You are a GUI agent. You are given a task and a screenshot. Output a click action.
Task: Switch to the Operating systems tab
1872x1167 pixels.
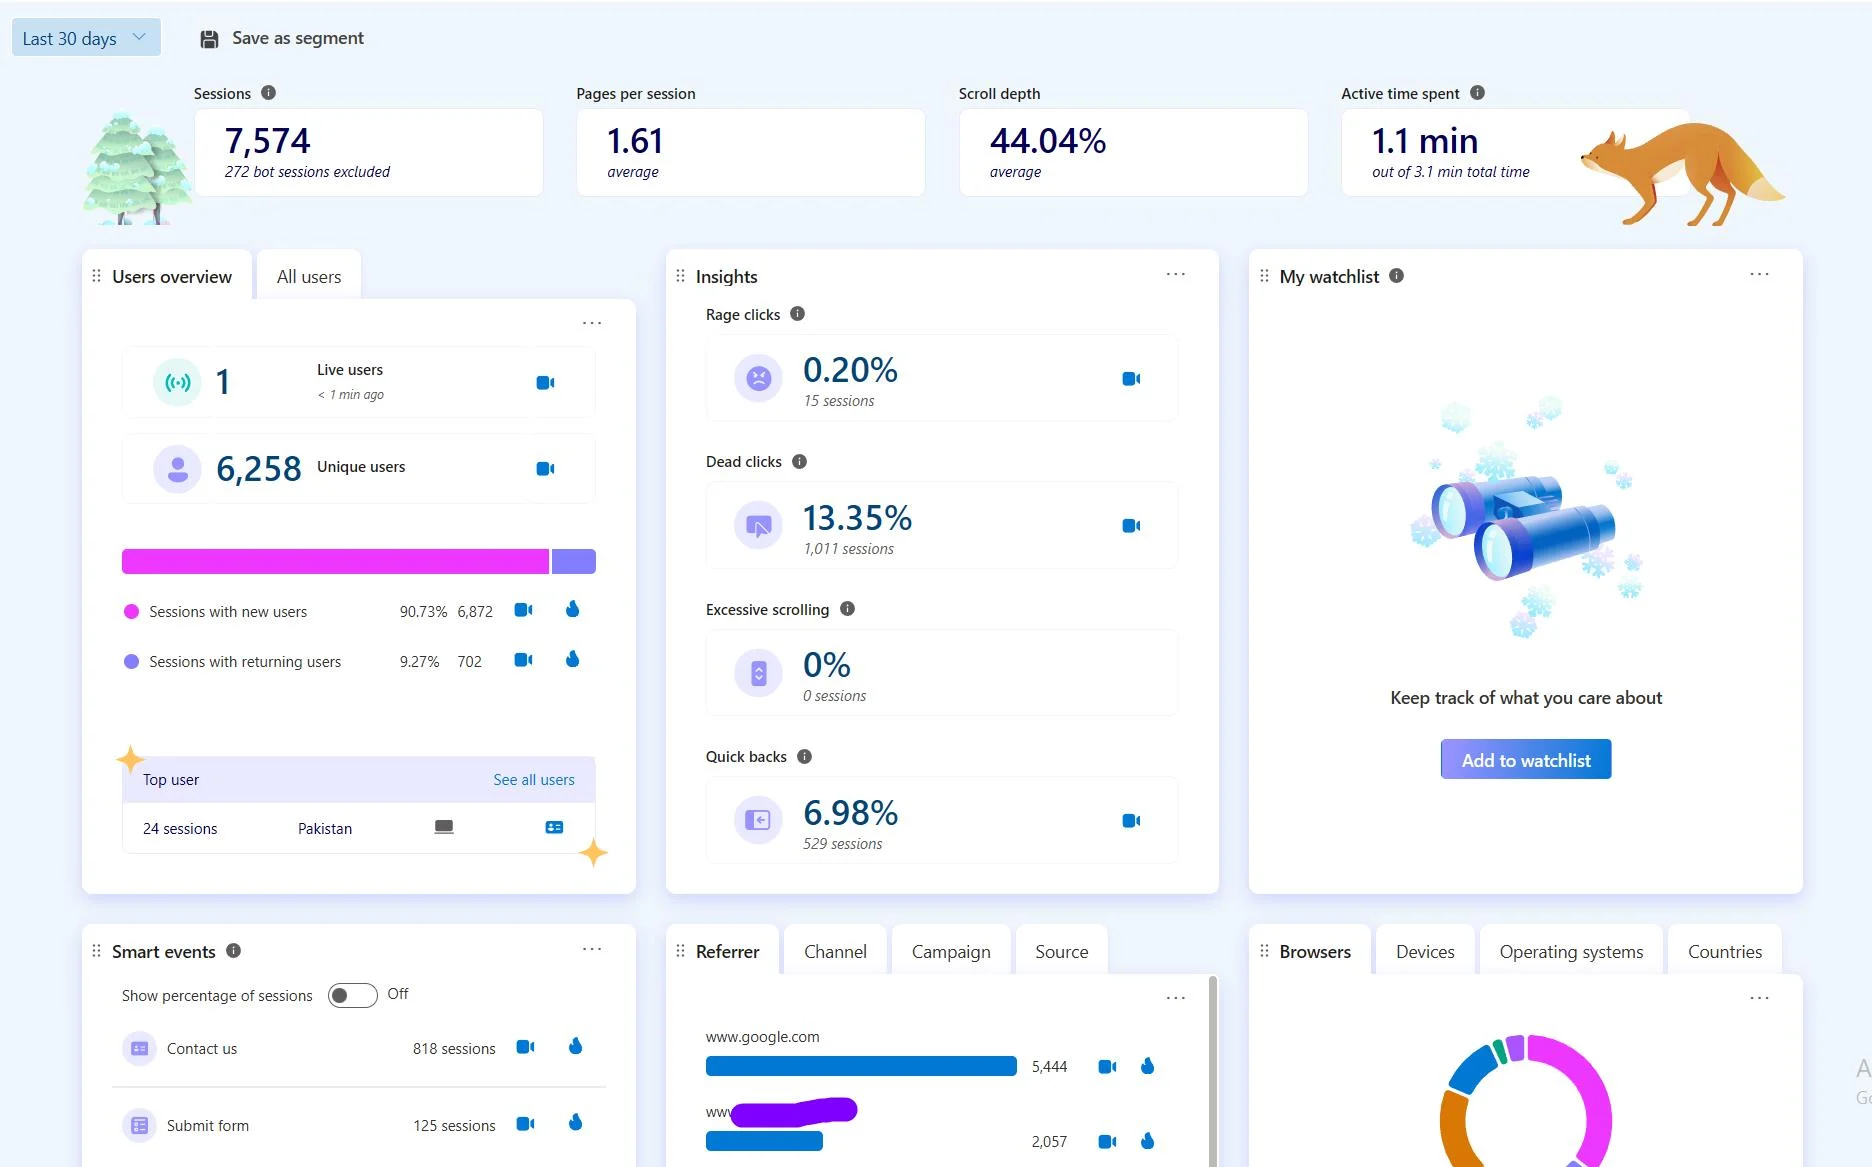pyautogui.click(x=1571, y=952)
